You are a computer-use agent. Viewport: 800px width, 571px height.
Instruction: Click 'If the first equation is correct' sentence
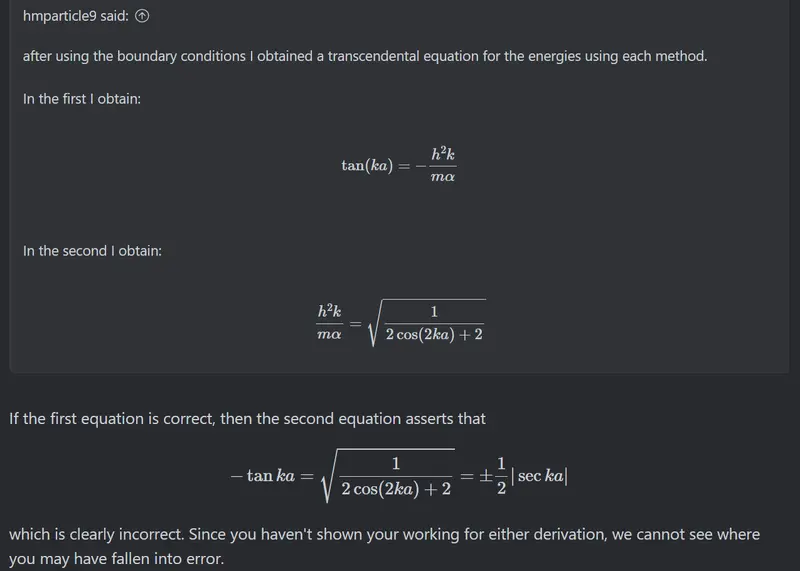click(247, 418)
